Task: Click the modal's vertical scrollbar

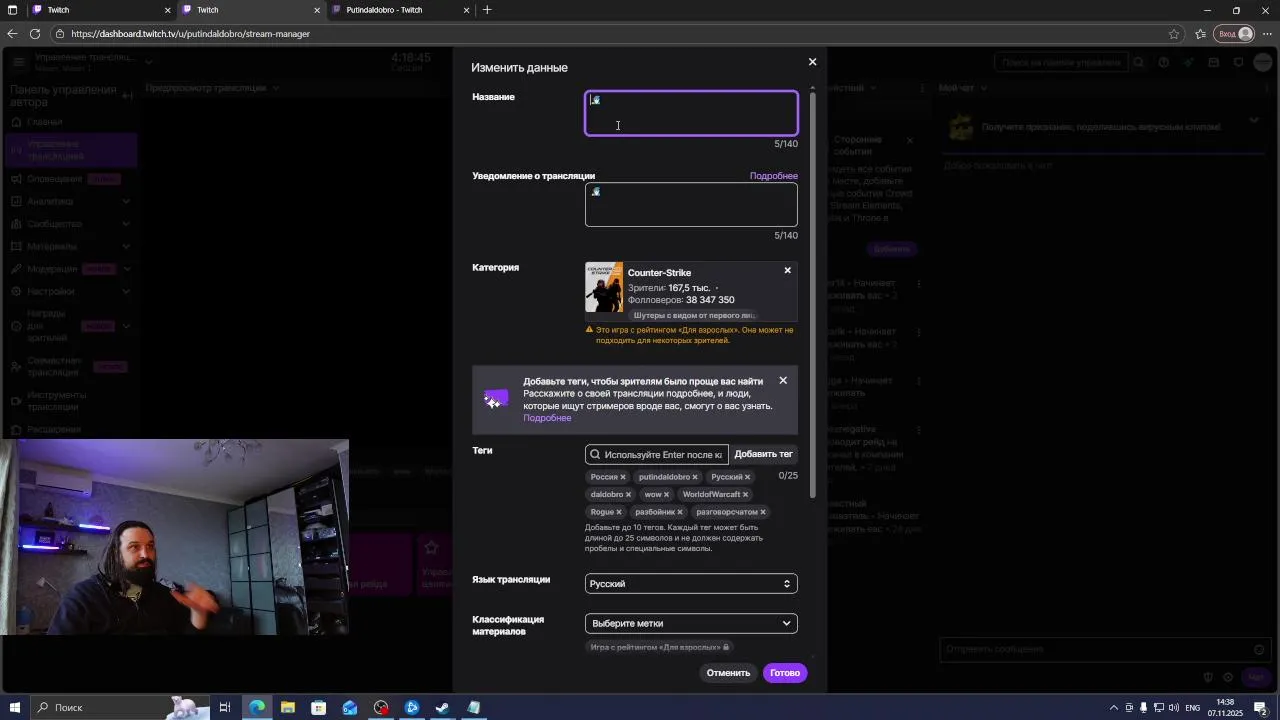Action: pyautogui.click(x=813, y=295)
